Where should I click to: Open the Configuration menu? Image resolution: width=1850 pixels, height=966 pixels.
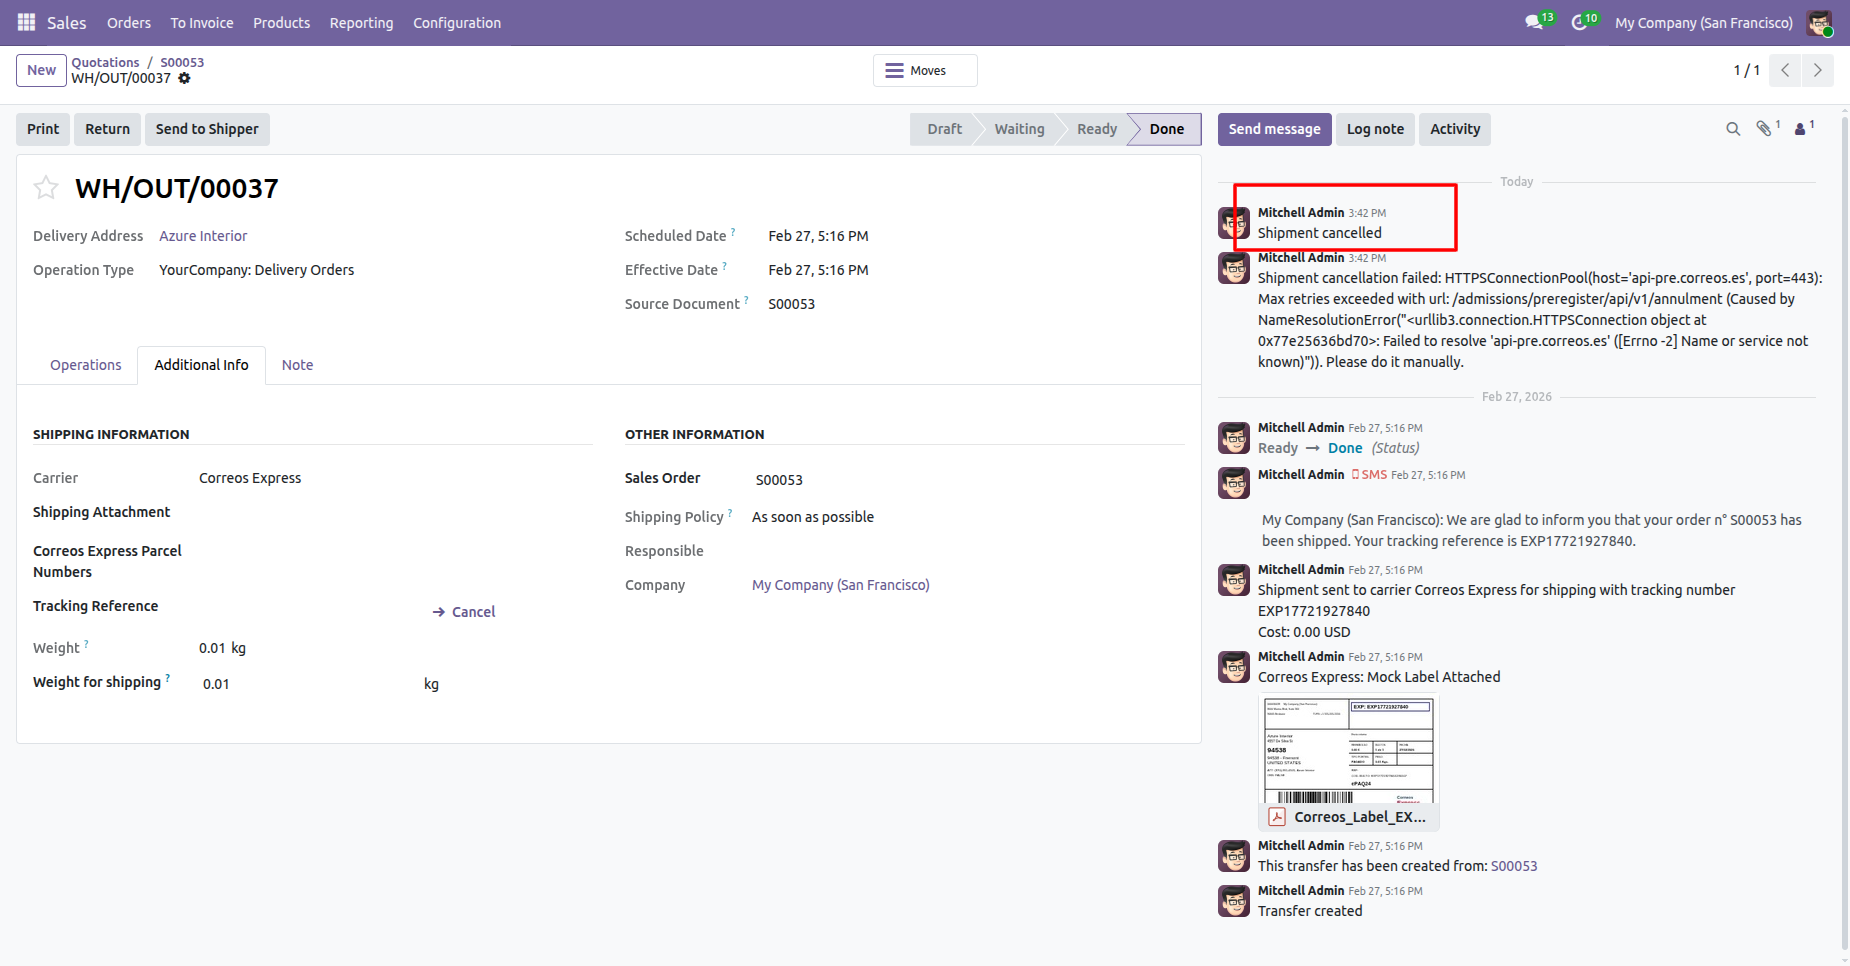click(x=457, y=22)
